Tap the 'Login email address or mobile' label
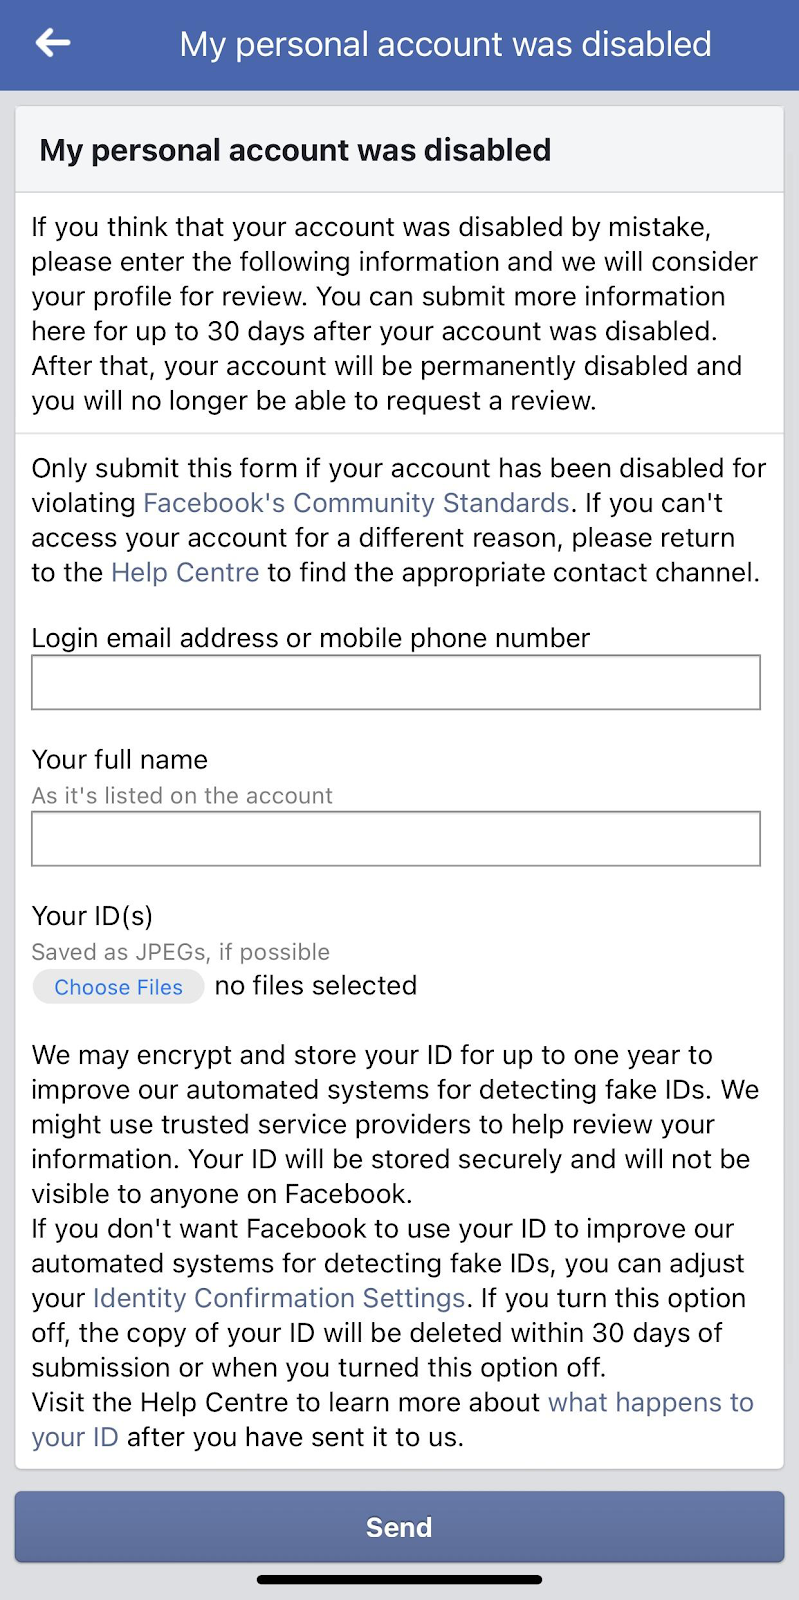799x1600 pixels. click(311, 638)
